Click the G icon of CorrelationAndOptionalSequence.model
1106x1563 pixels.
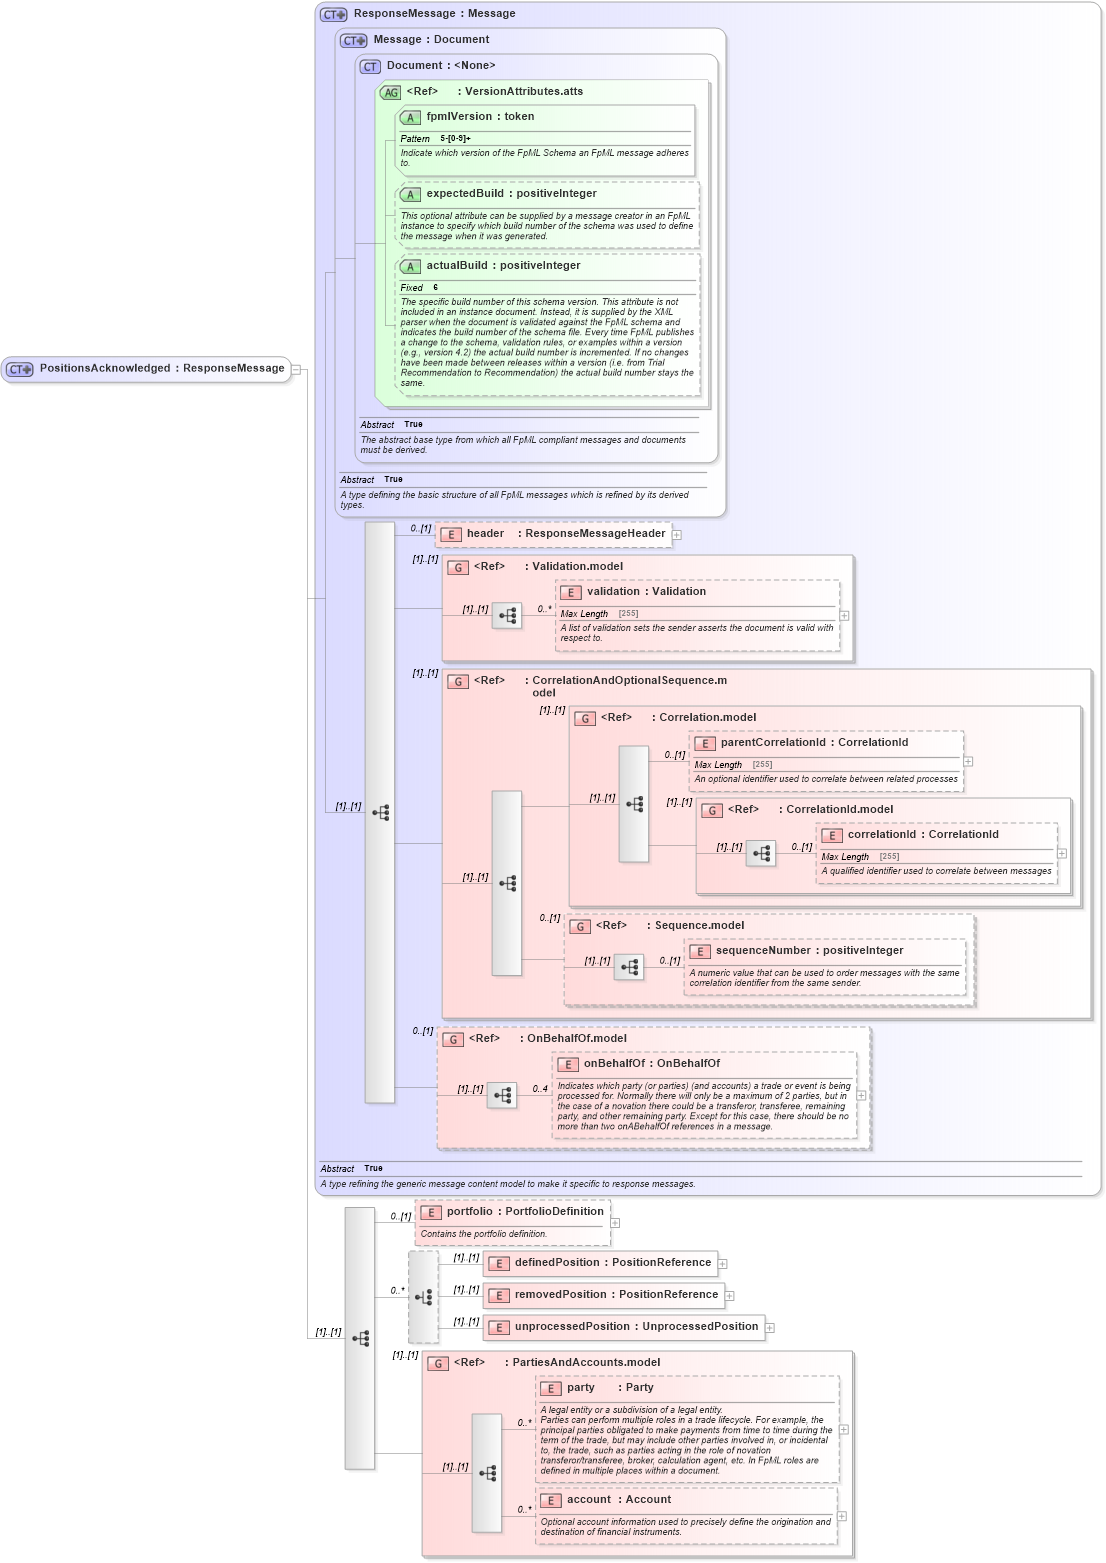458,682
